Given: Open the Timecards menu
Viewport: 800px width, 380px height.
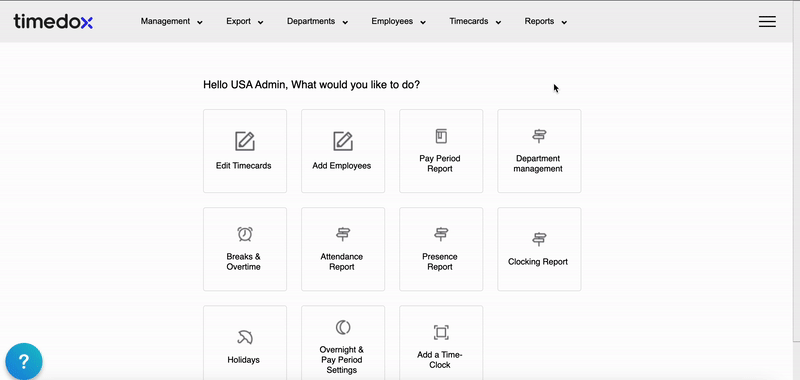Looking at the screenshot, I should pos(475,21).
